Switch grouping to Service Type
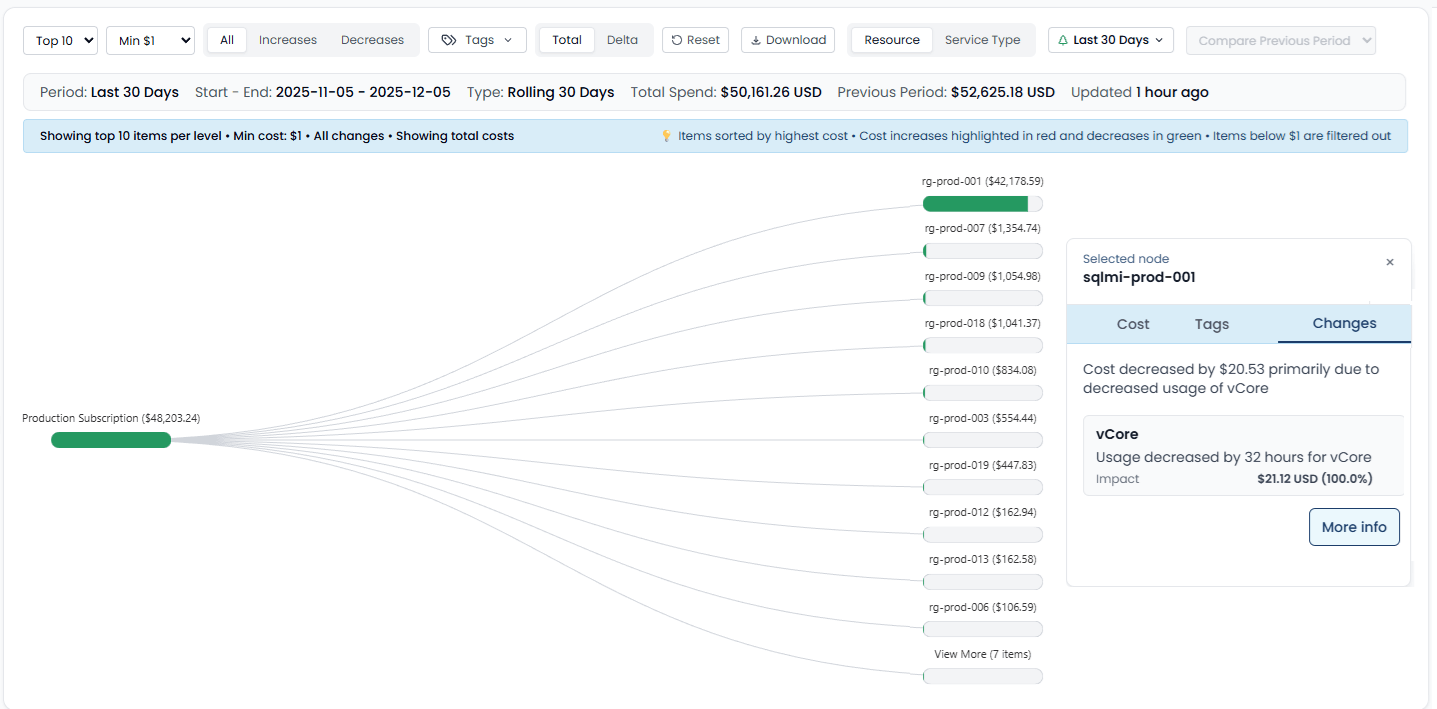 (983, 39)
